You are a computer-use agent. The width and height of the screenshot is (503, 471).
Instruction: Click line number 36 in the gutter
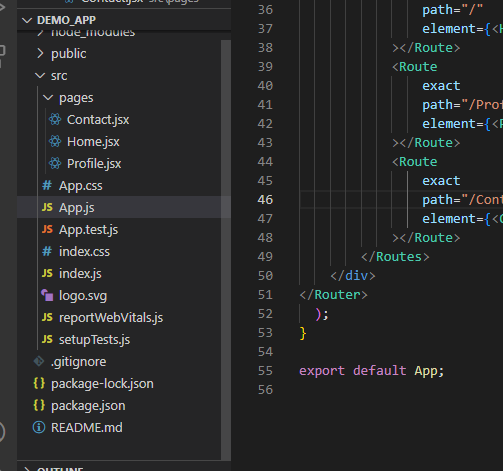(x=265, y=10)
